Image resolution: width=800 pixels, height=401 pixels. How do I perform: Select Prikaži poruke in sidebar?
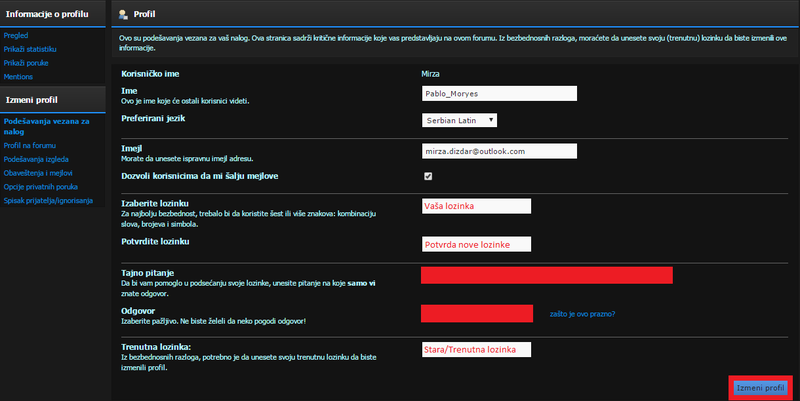click(27, 62)
